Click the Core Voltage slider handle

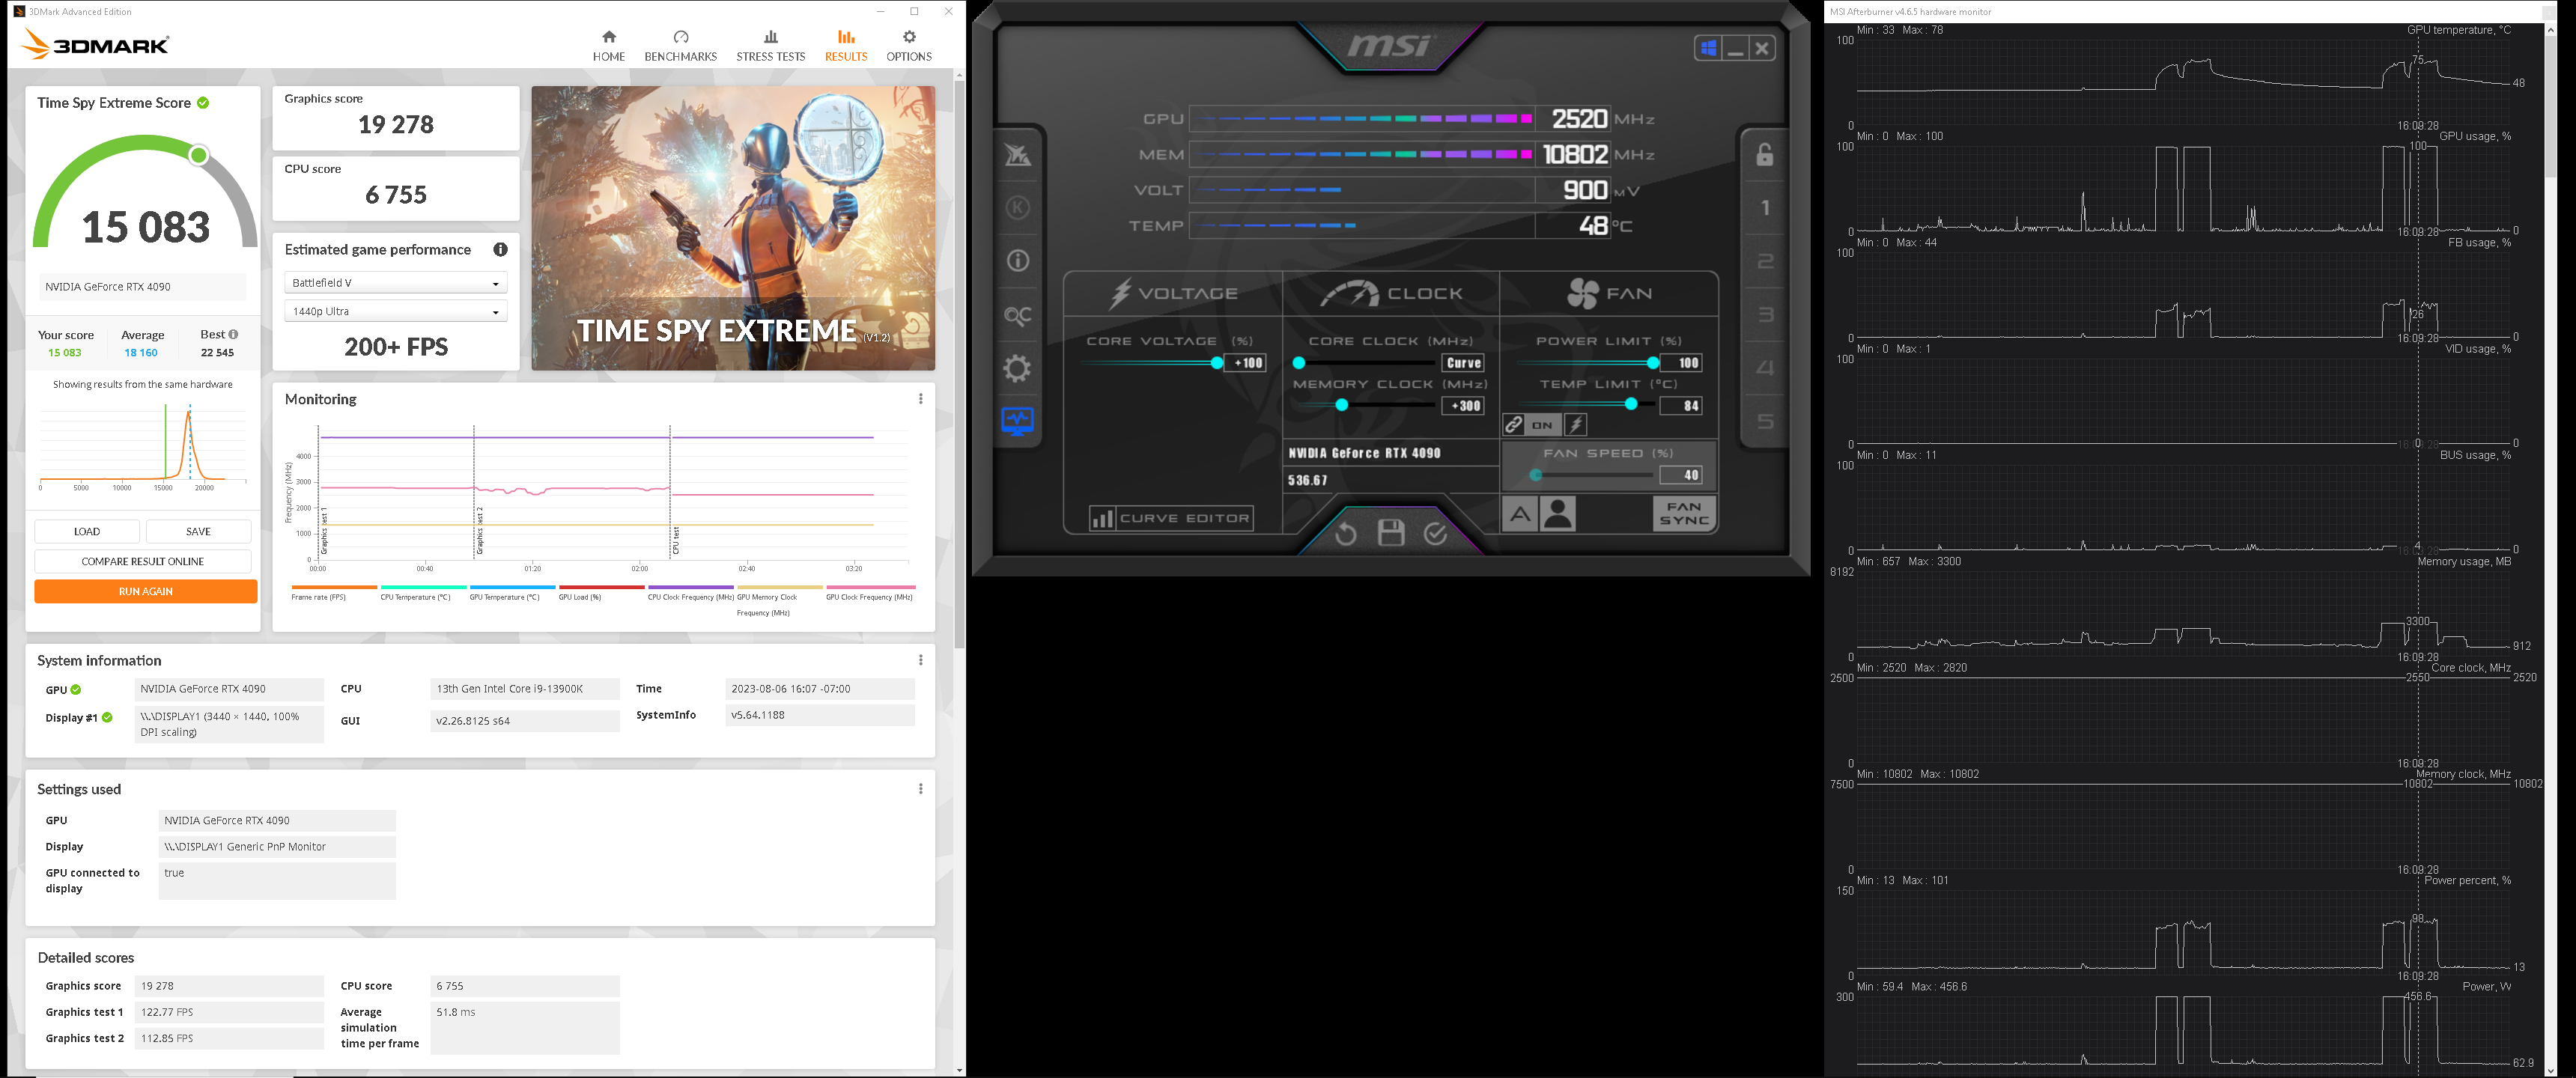pyautogui.click(x=1216, y=363)
